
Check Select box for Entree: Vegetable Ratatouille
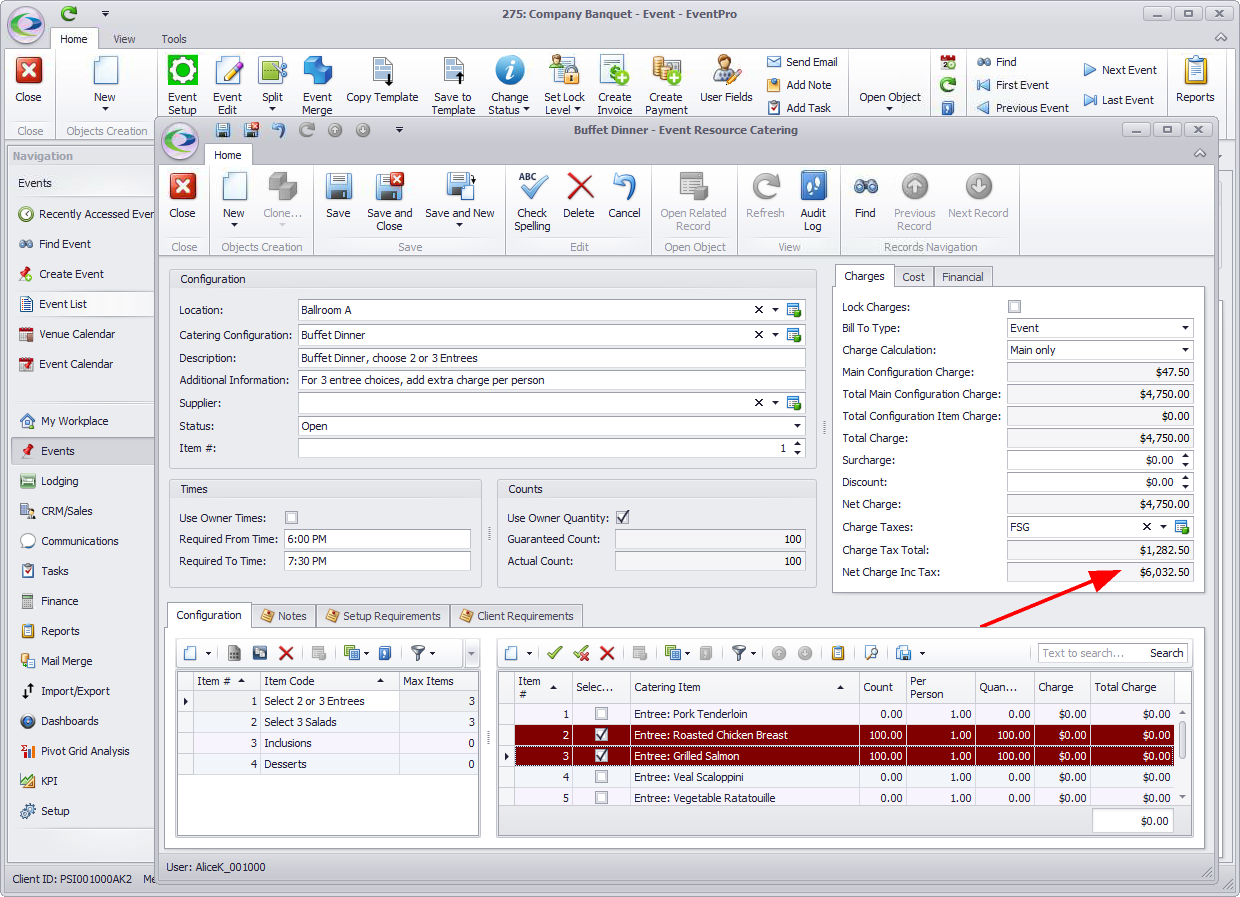pos(601,798)
